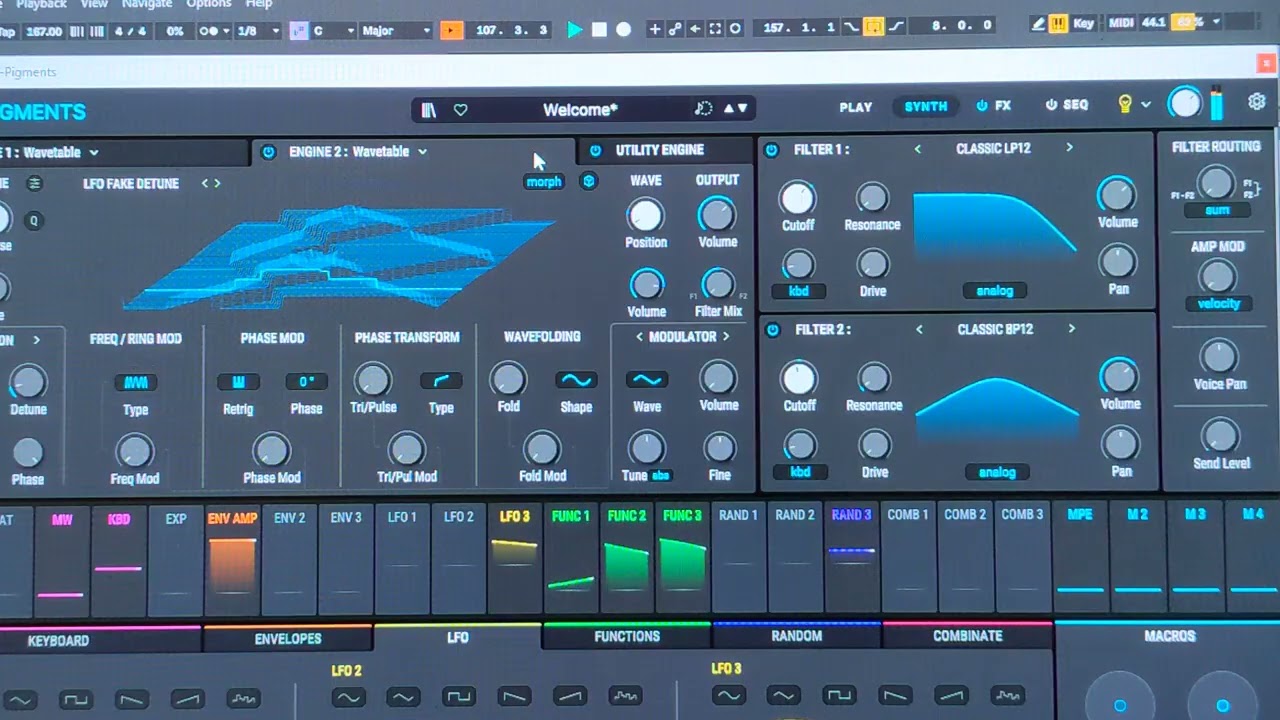Select the wavefolding sine Shape button
The height and width of the screenshot is (720, 1280).
[x=576, y=380]
